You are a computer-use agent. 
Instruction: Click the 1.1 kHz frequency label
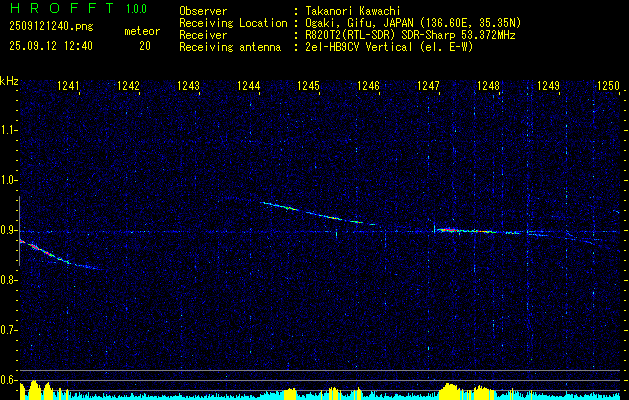[8, 130]
